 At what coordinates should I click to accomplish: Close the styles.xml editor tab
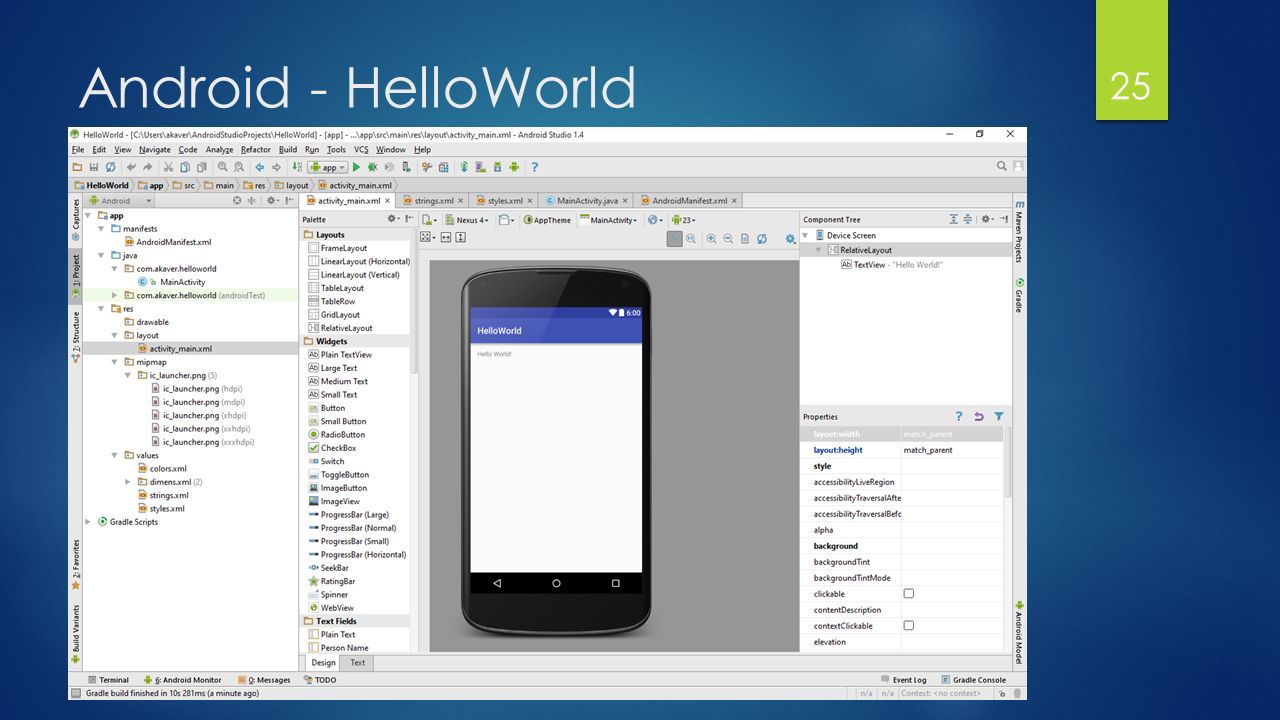point(529,201)
